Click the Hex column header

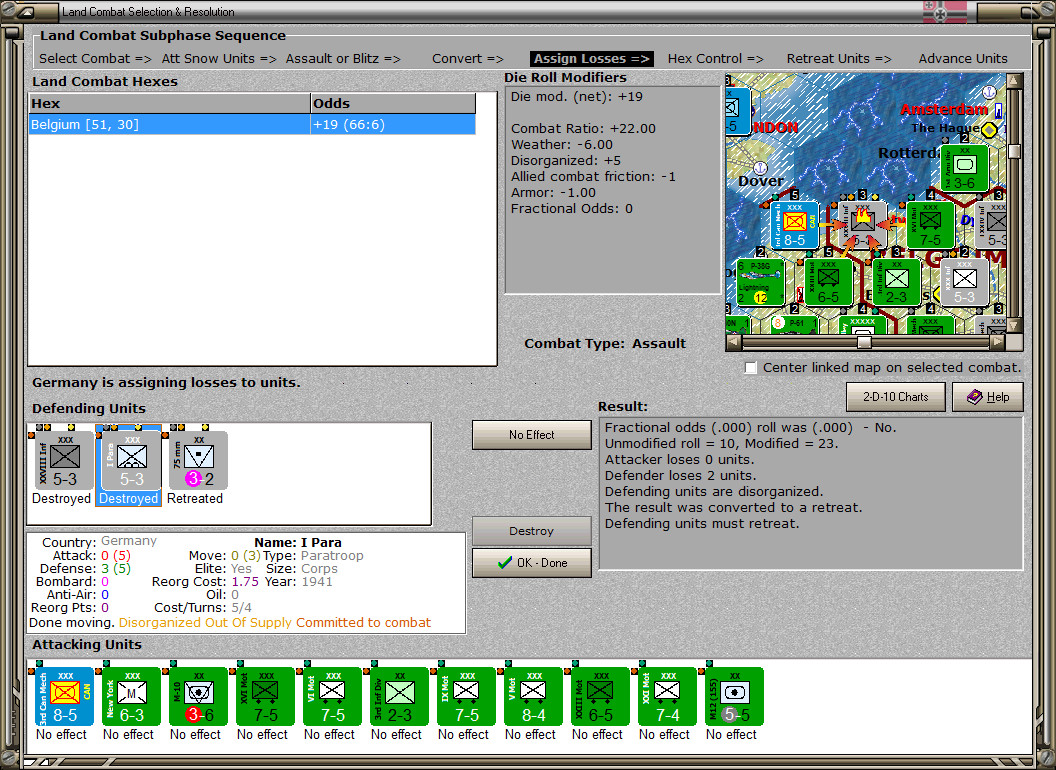coord(169,104)
